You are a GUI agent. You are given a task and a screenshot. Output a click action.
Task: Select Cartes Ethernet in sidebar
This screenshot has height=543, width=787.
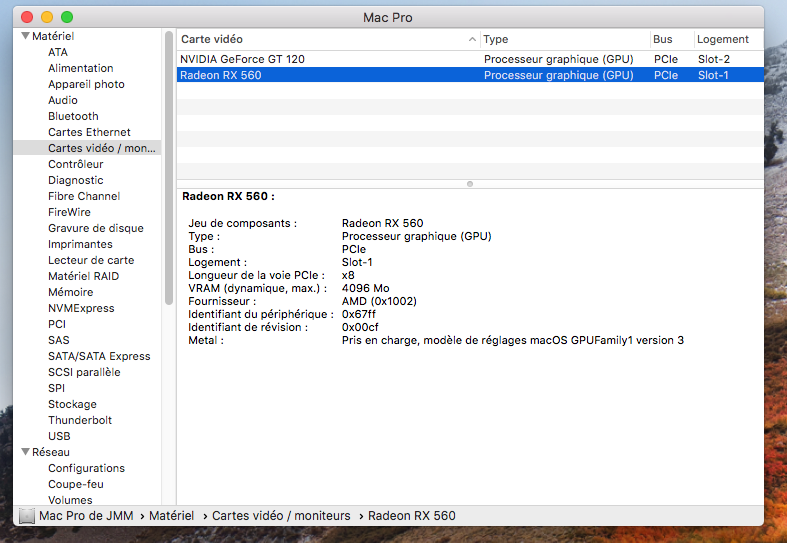click(x=89, y=132)
